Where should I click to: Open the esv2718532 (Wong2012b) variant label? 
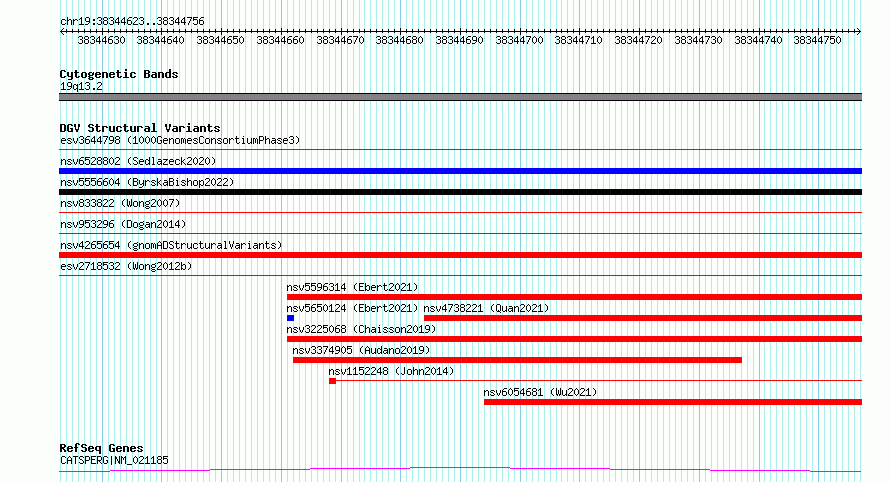(x=126, y=266)
